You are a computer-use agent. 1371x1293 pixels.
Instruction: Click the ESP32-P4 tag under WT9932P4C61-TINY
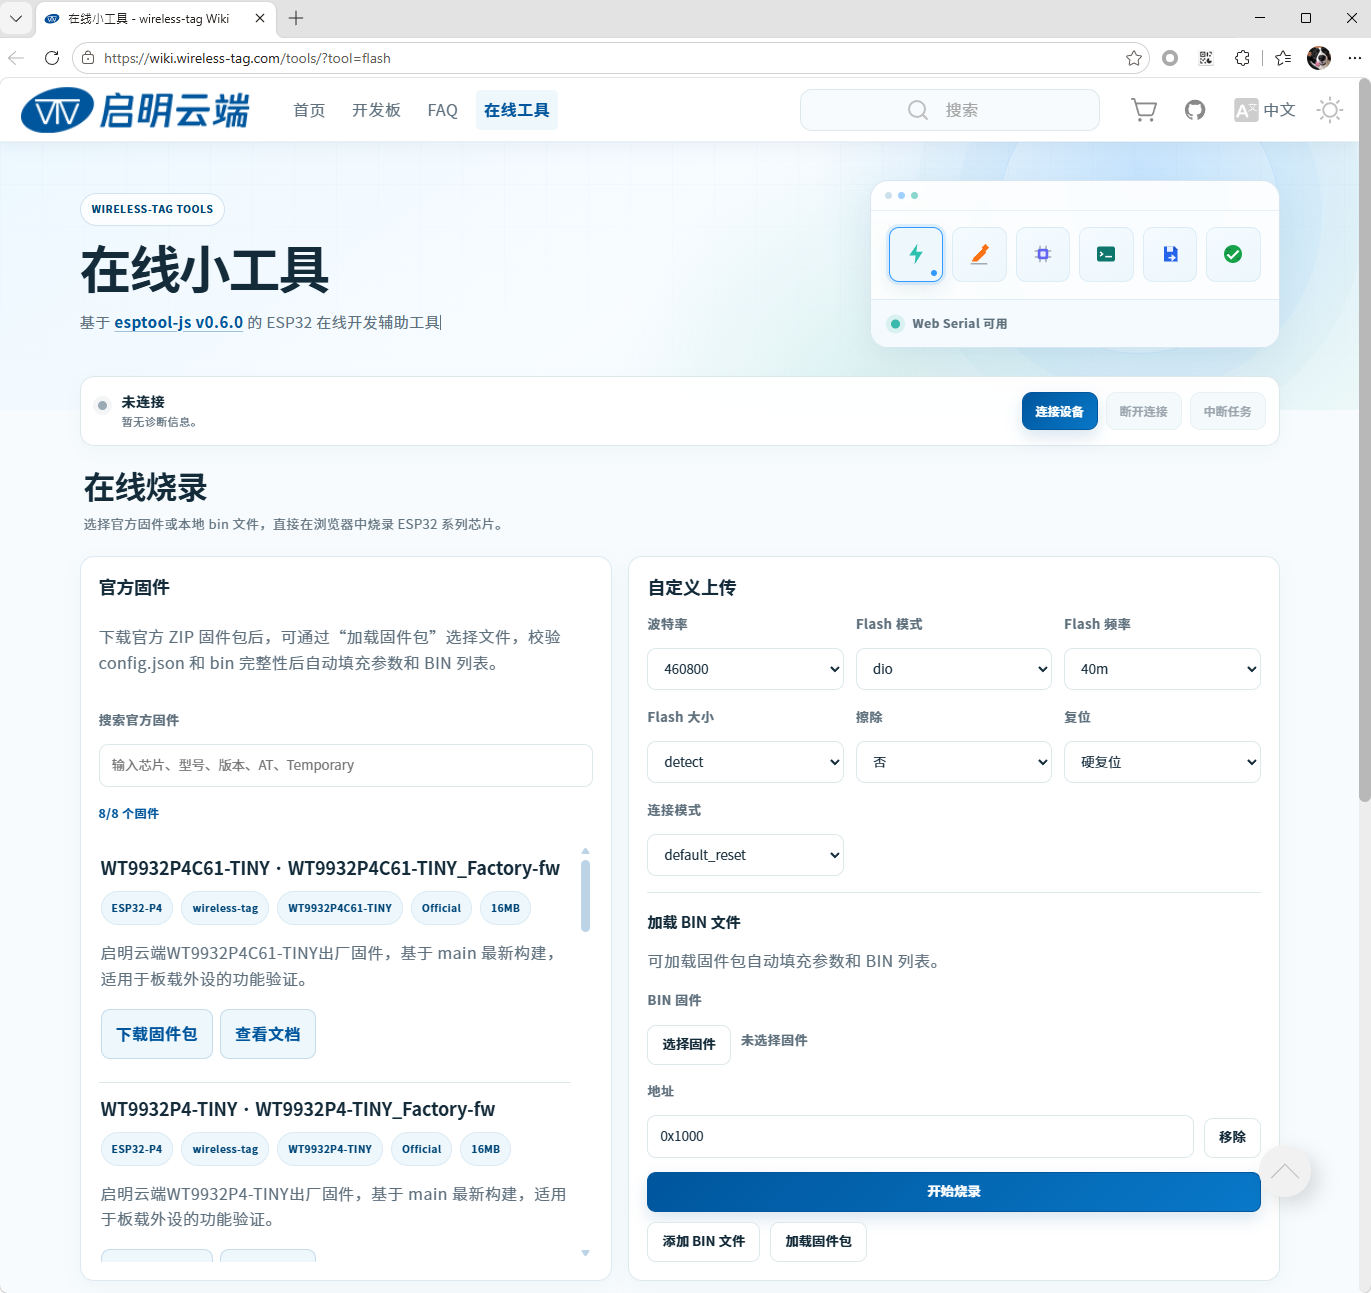(137, 908)
